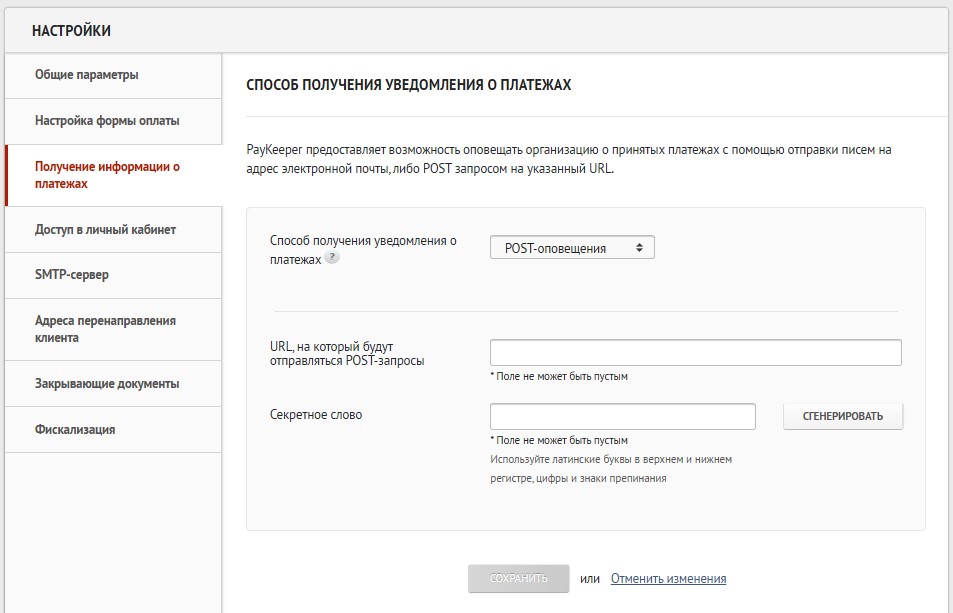Click the Способ получения уведомления section heading

click(x=408, y=85)
